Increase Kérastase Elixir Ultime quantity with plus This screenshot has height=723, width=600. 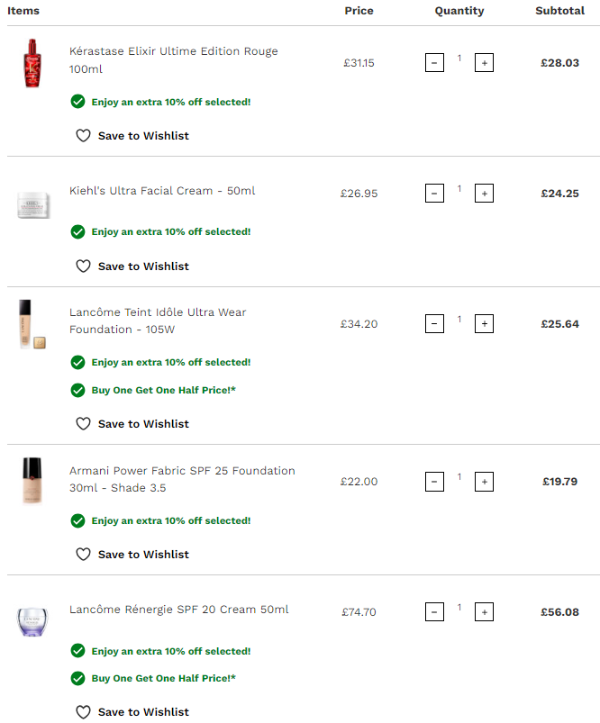pyautogui.click(x=484, y=63)
